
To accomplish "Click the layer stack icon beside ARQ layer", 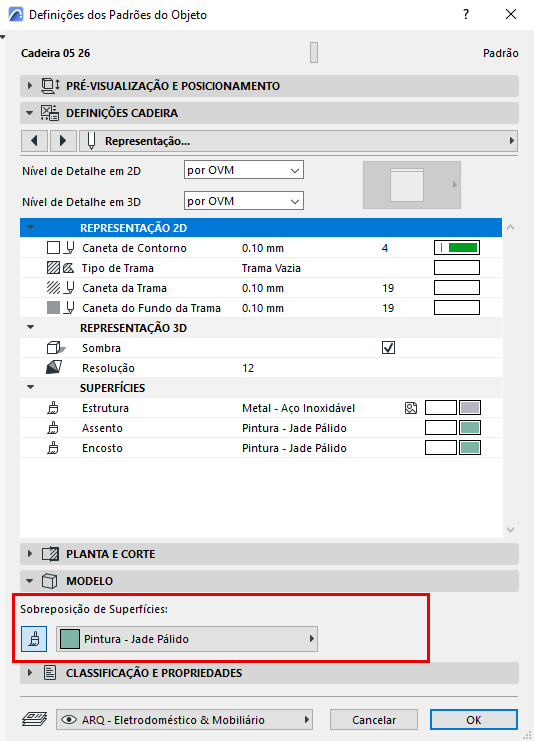I will 34,719.
